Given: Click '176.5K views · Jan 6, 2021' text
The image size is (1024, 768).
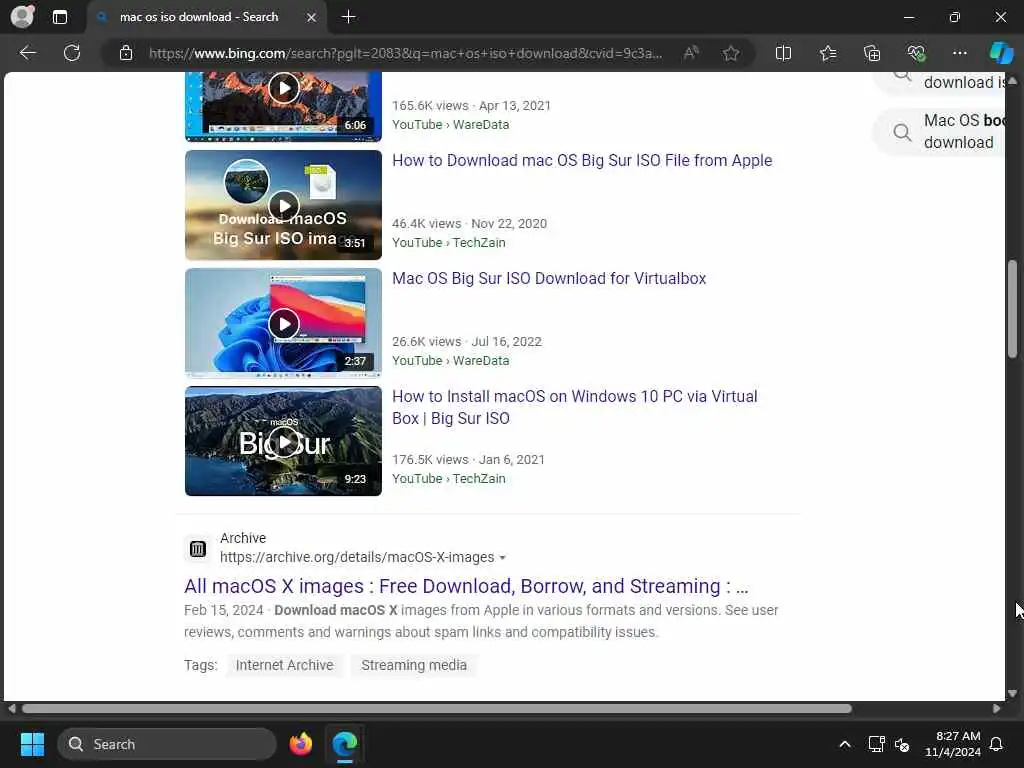Looking at the screenshot, I should [x=468, y=460].
